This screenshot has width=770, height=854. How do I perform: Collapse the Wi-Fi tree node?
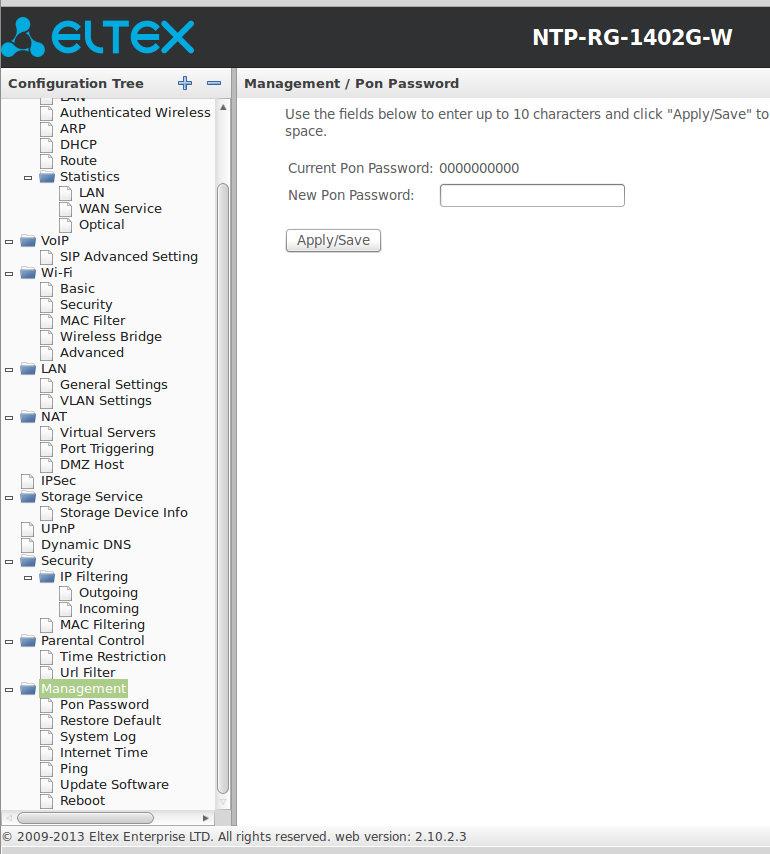[x=9, y=273]
